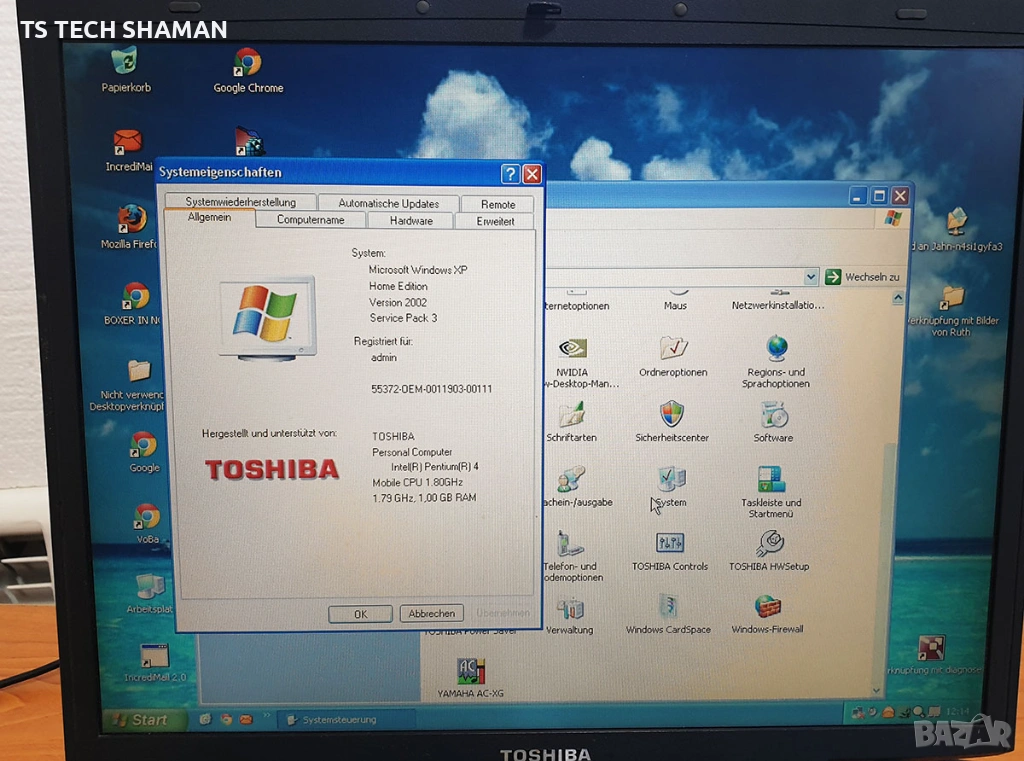The width and height of the screenshot is (1024, 761).
Task: Open Taskleiste und Startmenü icon
Action: 771,479
